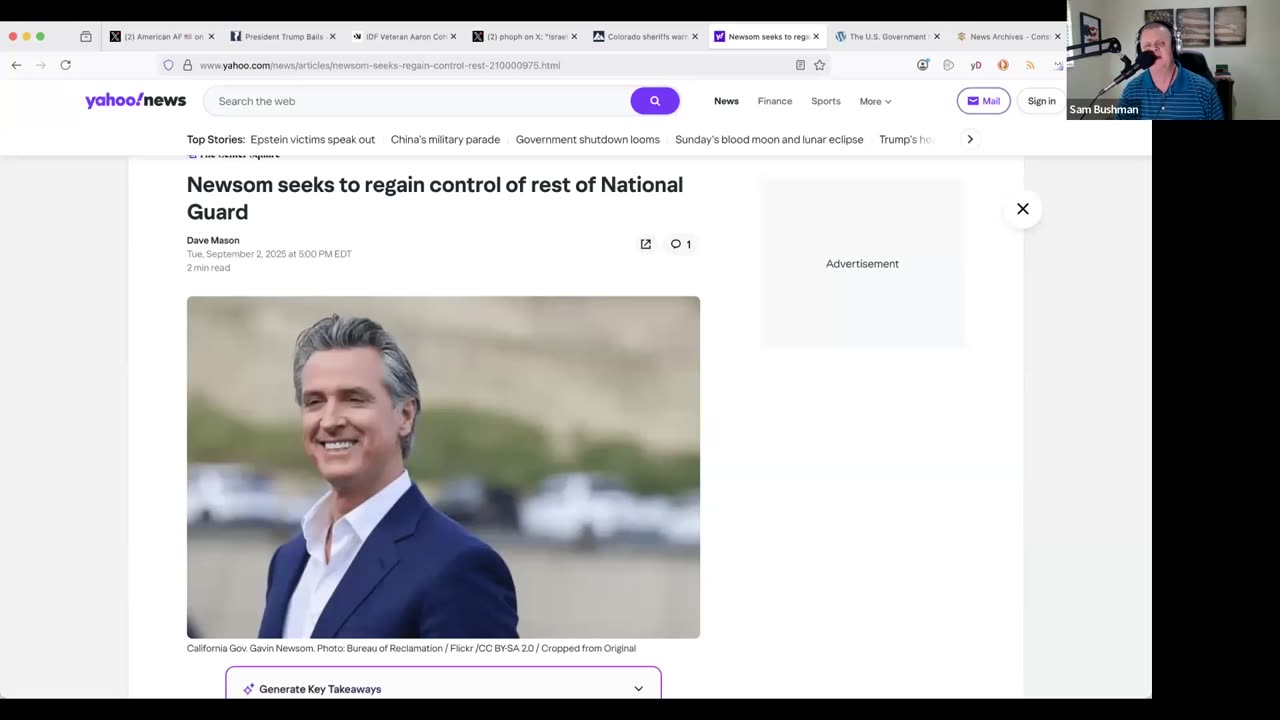Close the 'The U.S. Government' tab

click(936, 37)
